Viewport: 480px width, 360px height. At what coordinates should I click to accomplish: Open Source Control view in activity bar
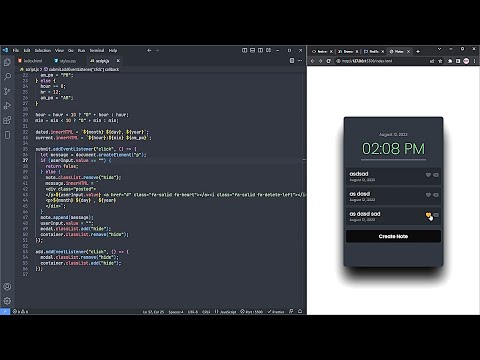7,91
